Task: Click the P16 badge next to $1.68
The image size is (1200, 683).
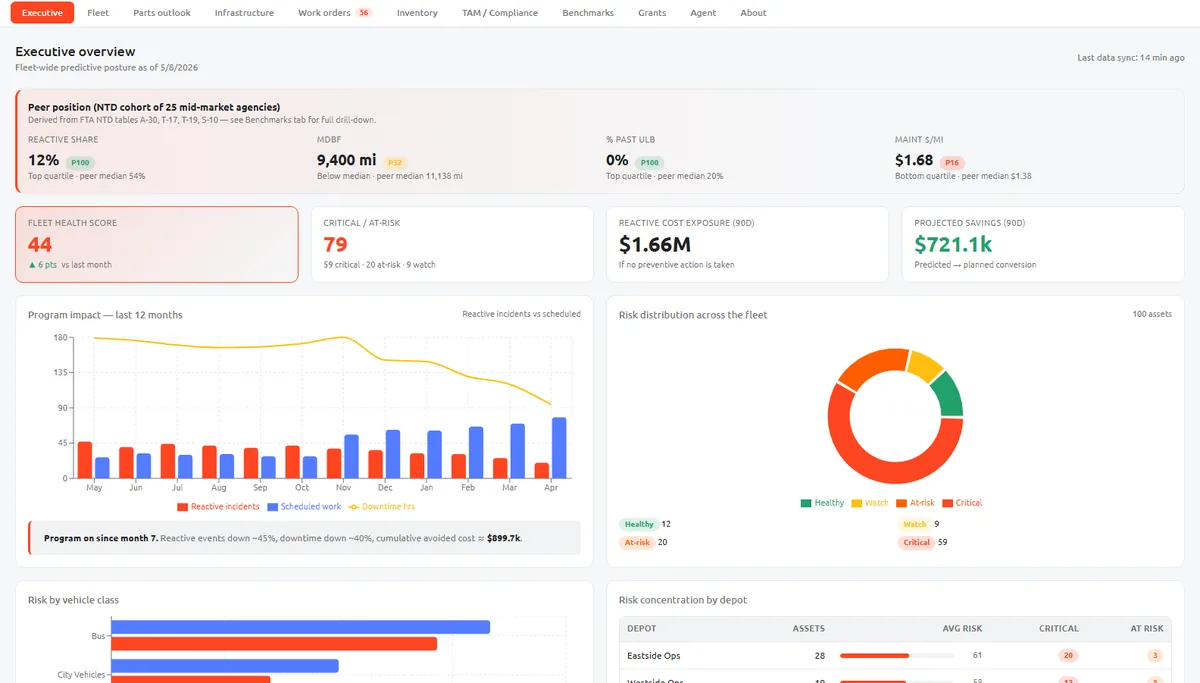Action: coord(952,162)
